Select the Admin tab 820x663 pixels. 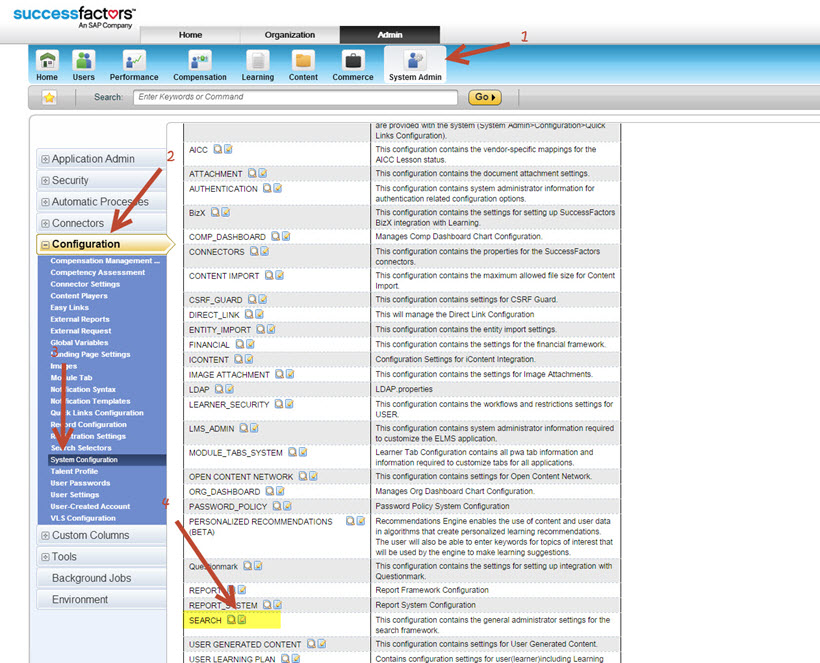(x=390, y=35)
